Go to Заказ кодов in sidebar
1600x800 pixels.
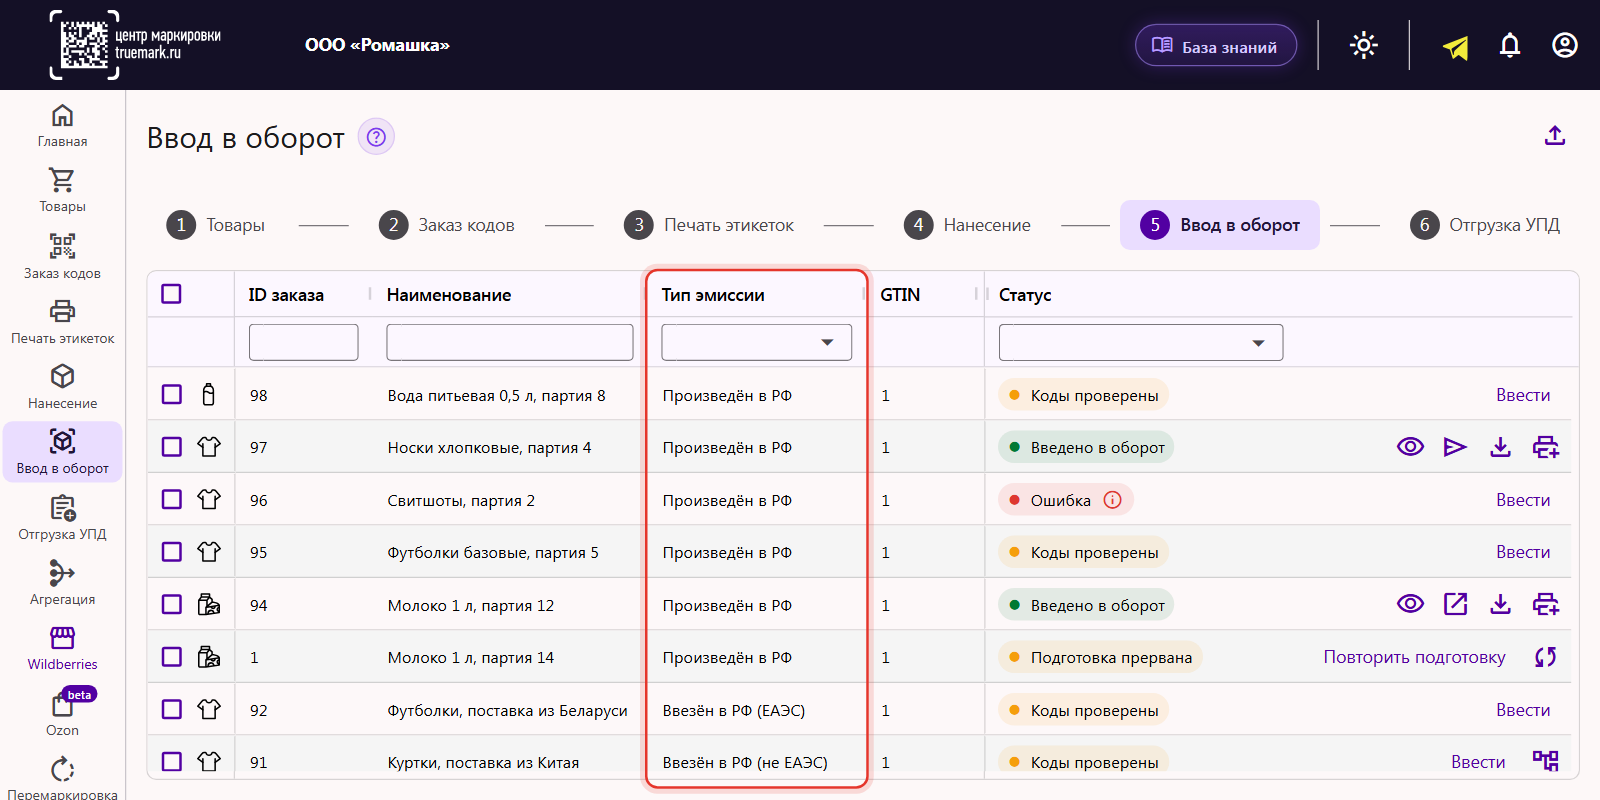[62, 256]
